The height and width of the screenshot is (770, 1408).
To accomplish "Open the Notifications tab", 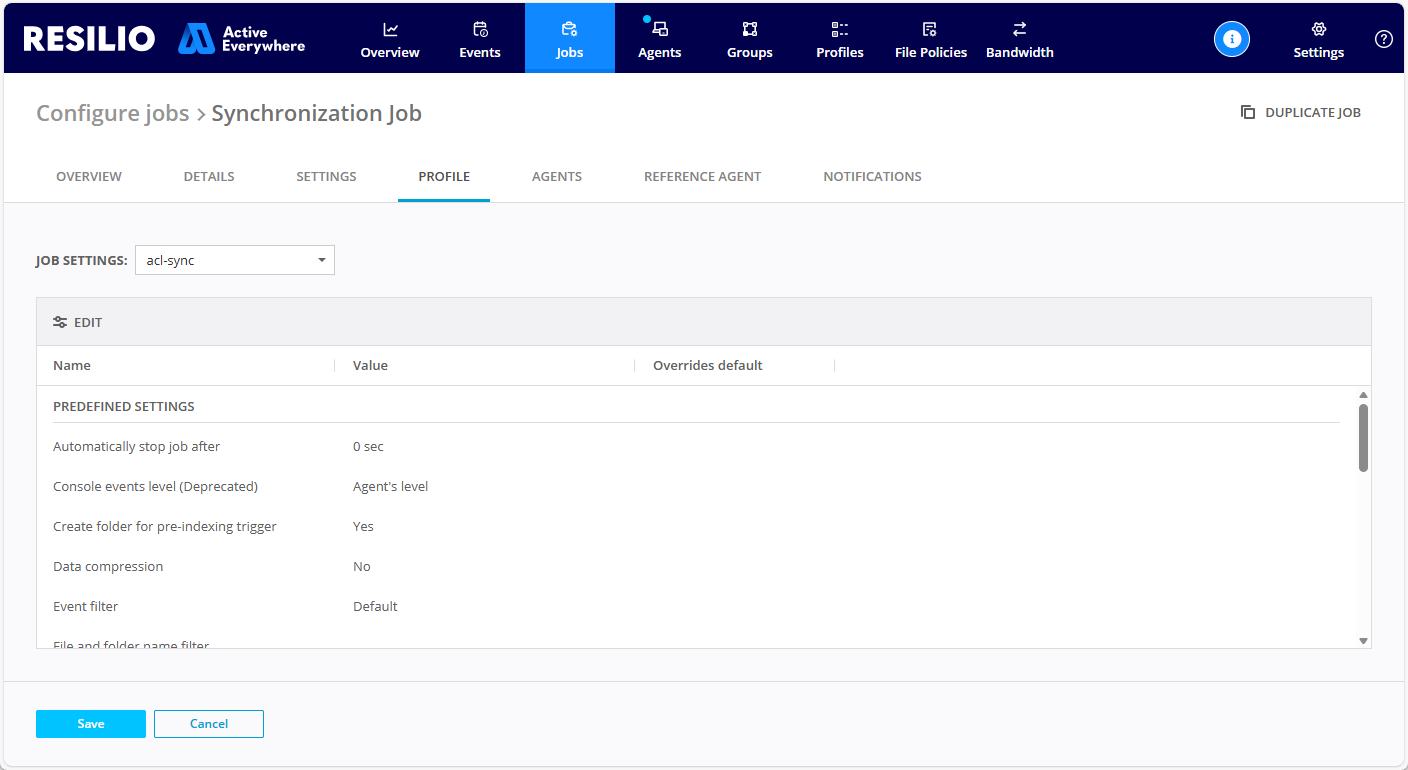I will (872, 177).
